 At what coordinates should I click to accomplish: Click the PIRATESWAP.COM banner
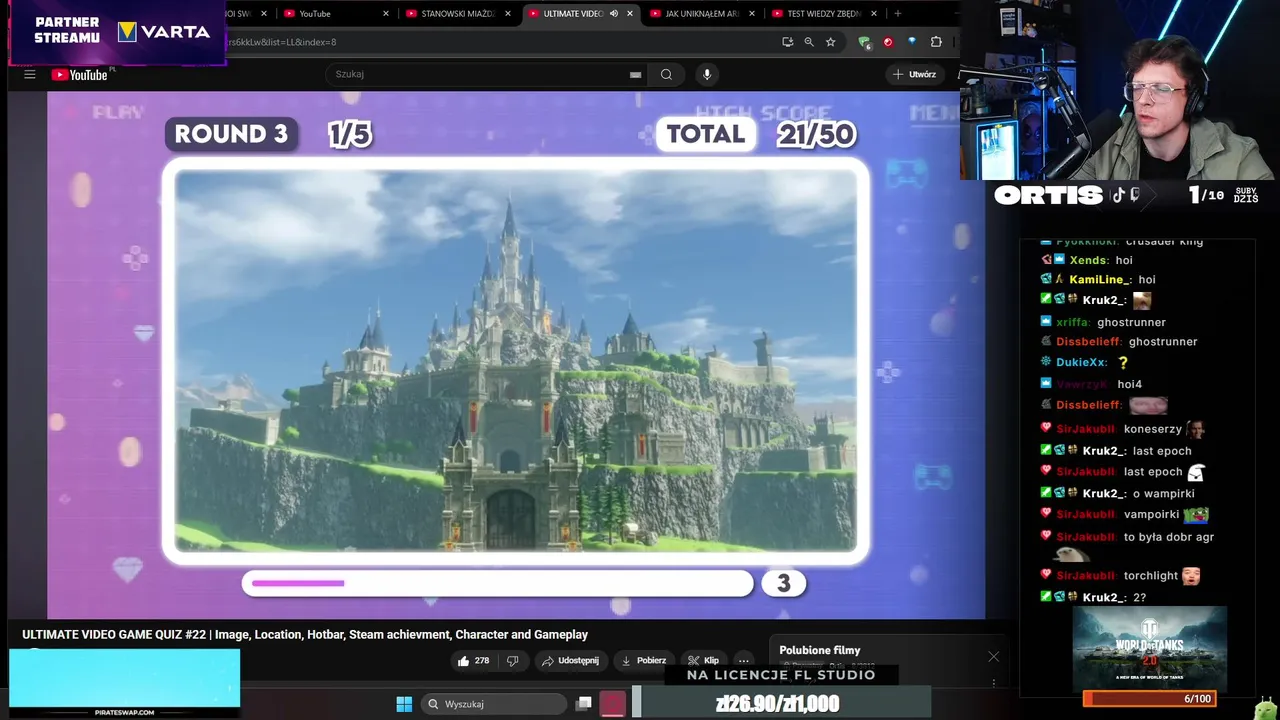(125, 683)
